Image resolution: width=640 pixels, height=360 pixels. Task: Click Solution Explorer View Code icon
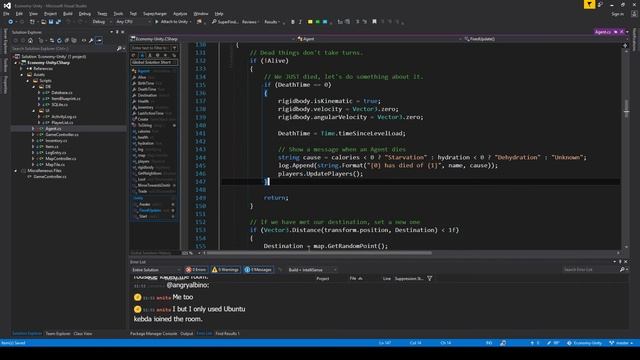point(84,40)
